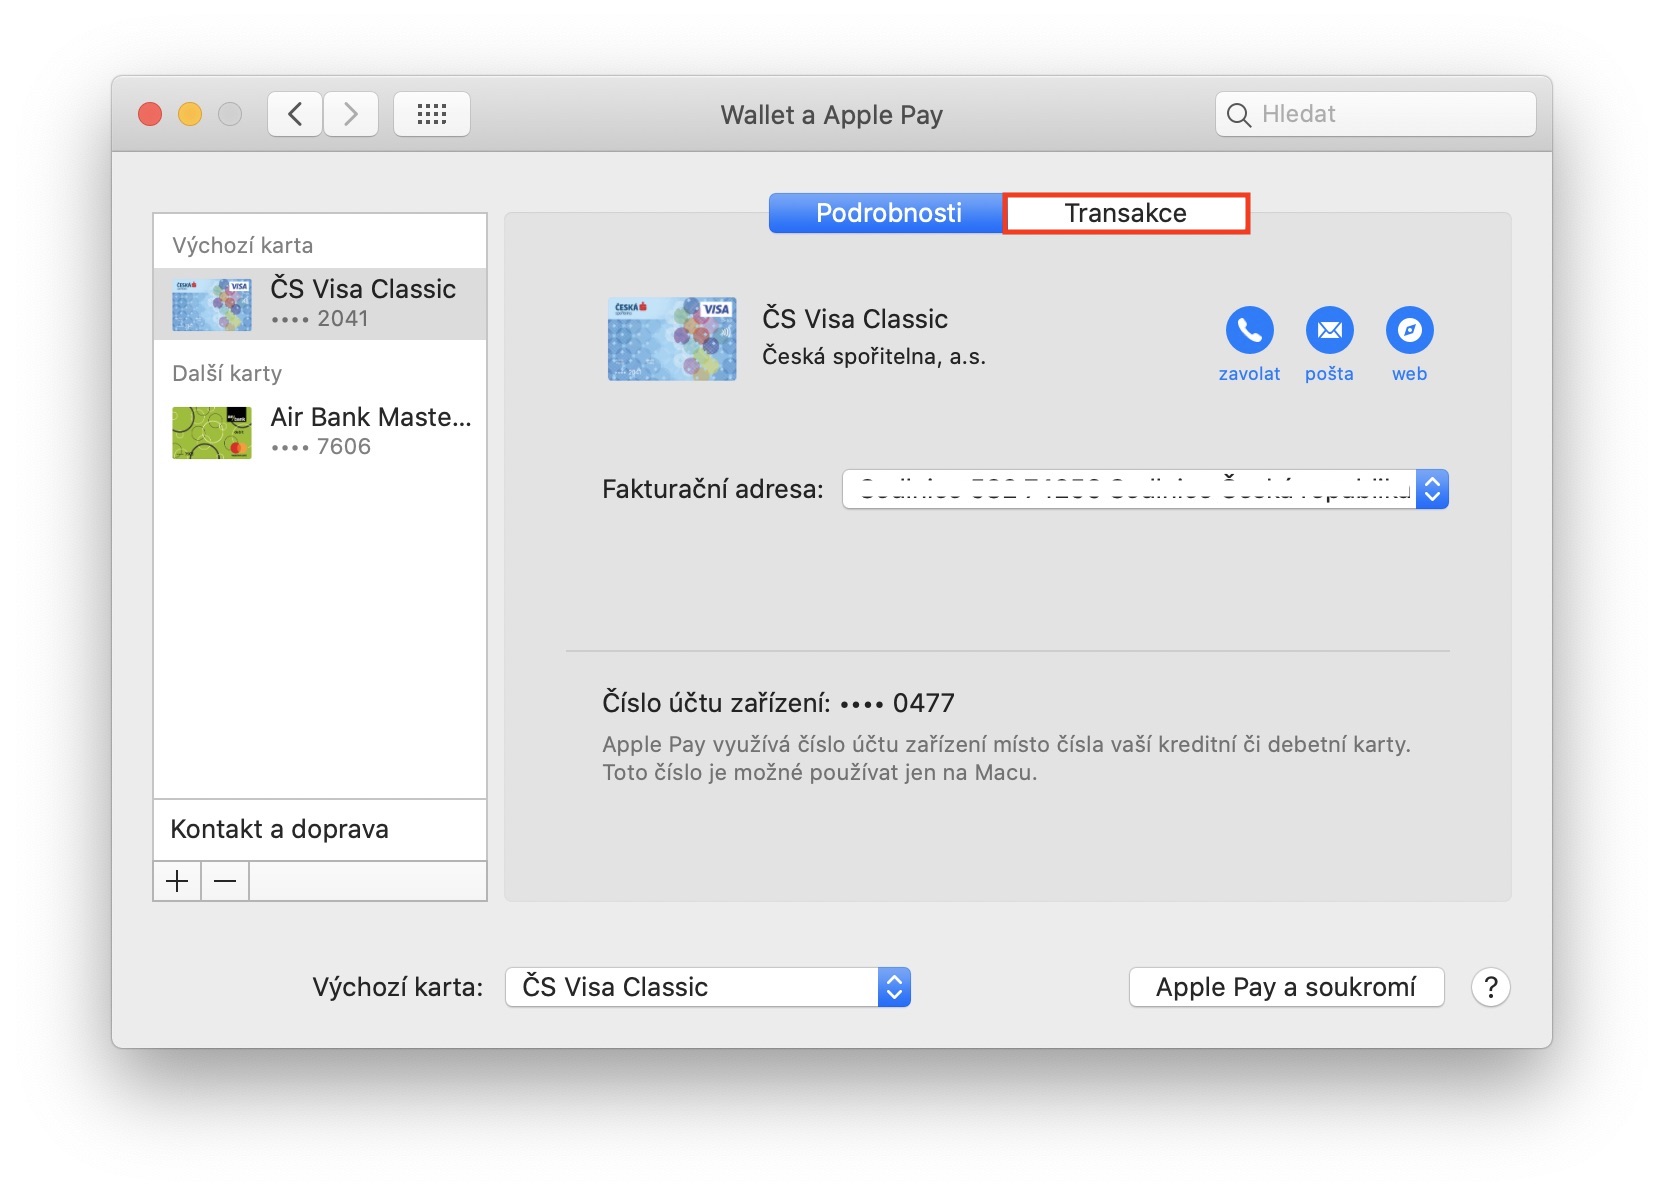The width and height of the screenshot is (1664, 1196).
Task: Click the search magnifier icon
Action: click(x=1238, y=115)
